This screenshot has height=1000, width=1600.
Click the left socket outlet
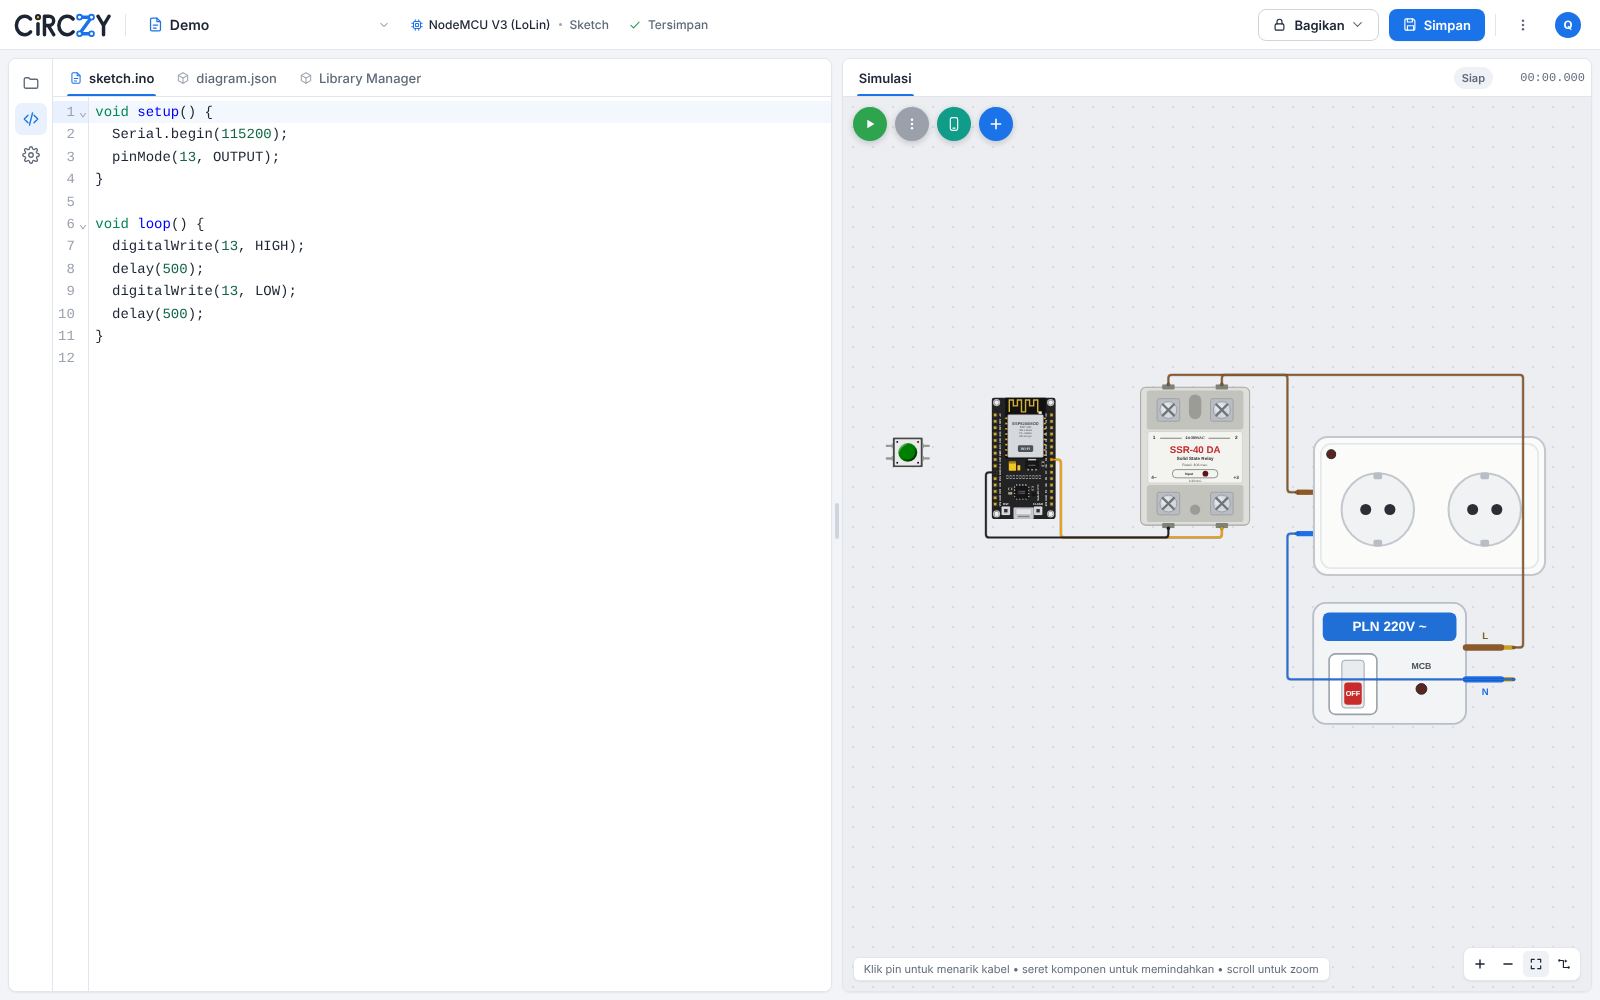(x=1377, y=509)
